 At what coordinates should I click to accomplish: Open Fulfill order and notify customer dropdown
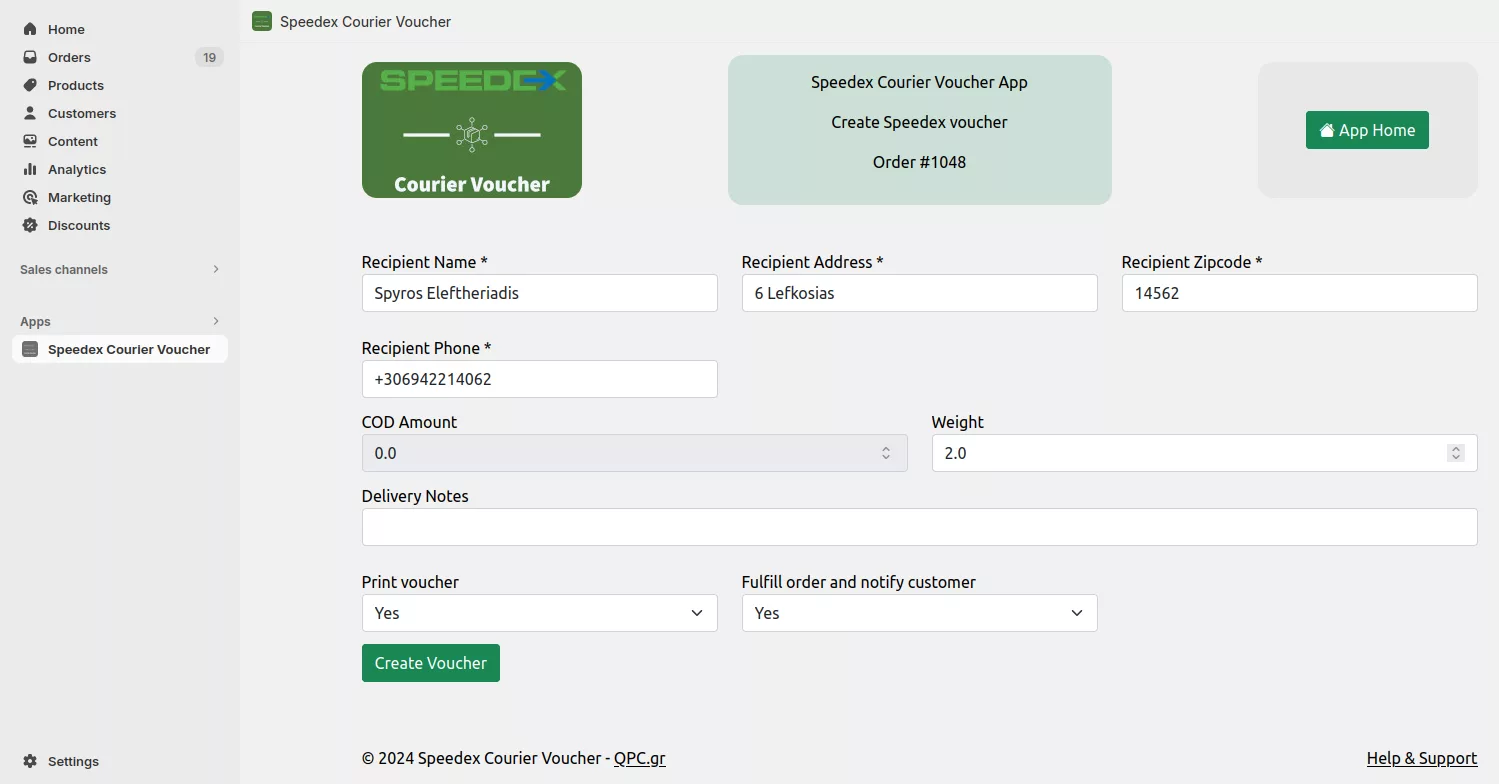[x=920, y=613]
